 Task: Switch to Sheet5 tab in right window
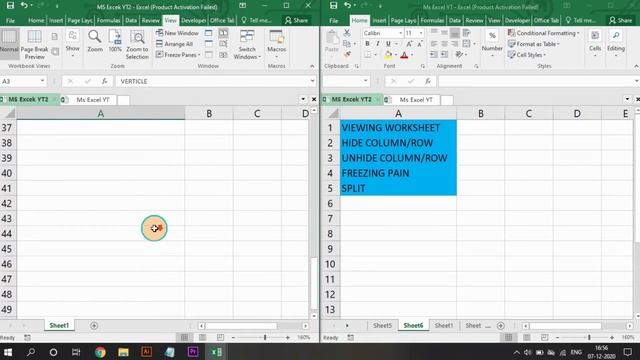tap(382, 325)
